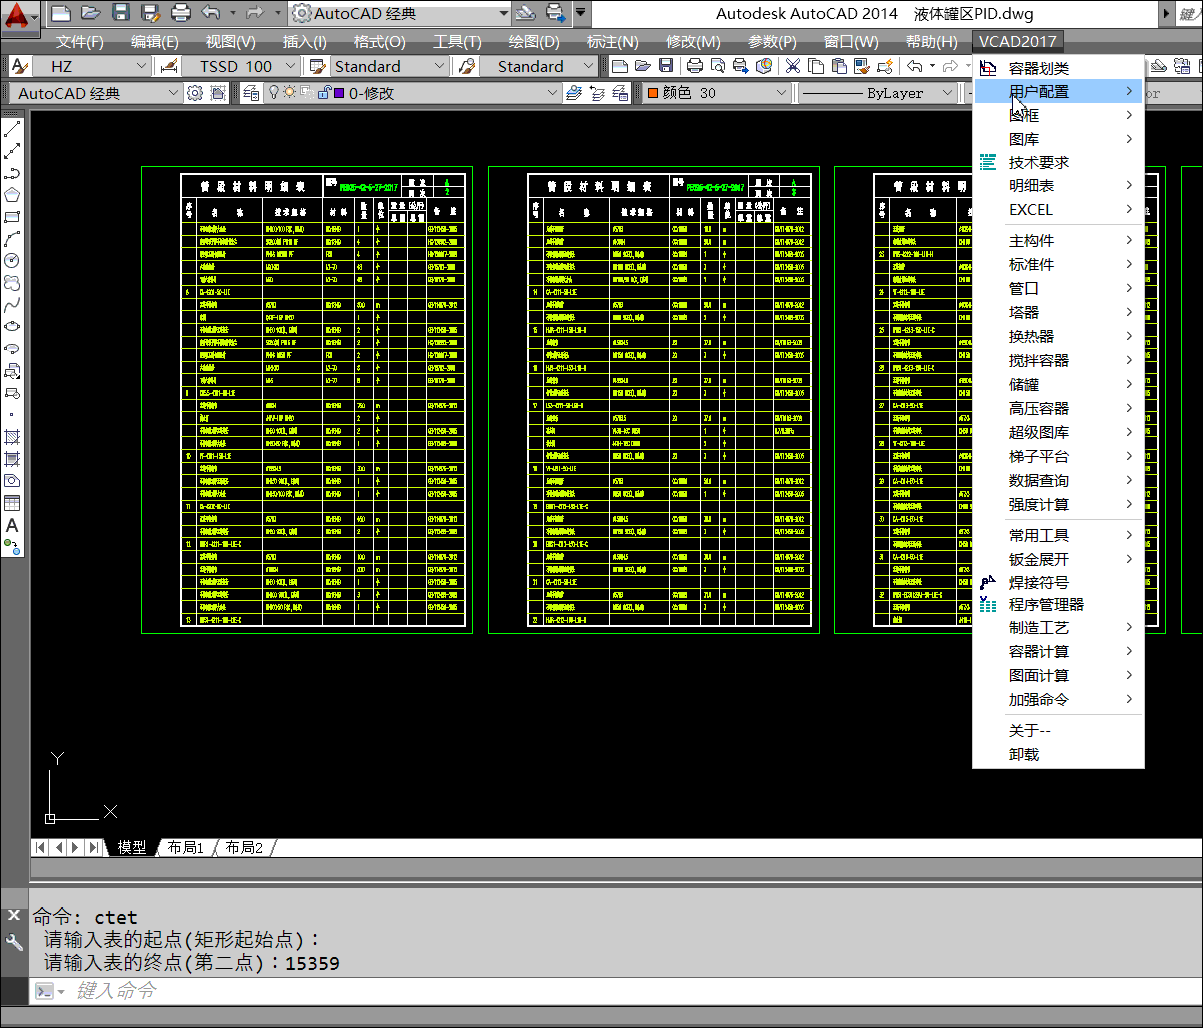Click 卸载 at bottom of VCAD2017 menu
The height and width of the screenshot is (1028, 1203).
(1024, 754)
